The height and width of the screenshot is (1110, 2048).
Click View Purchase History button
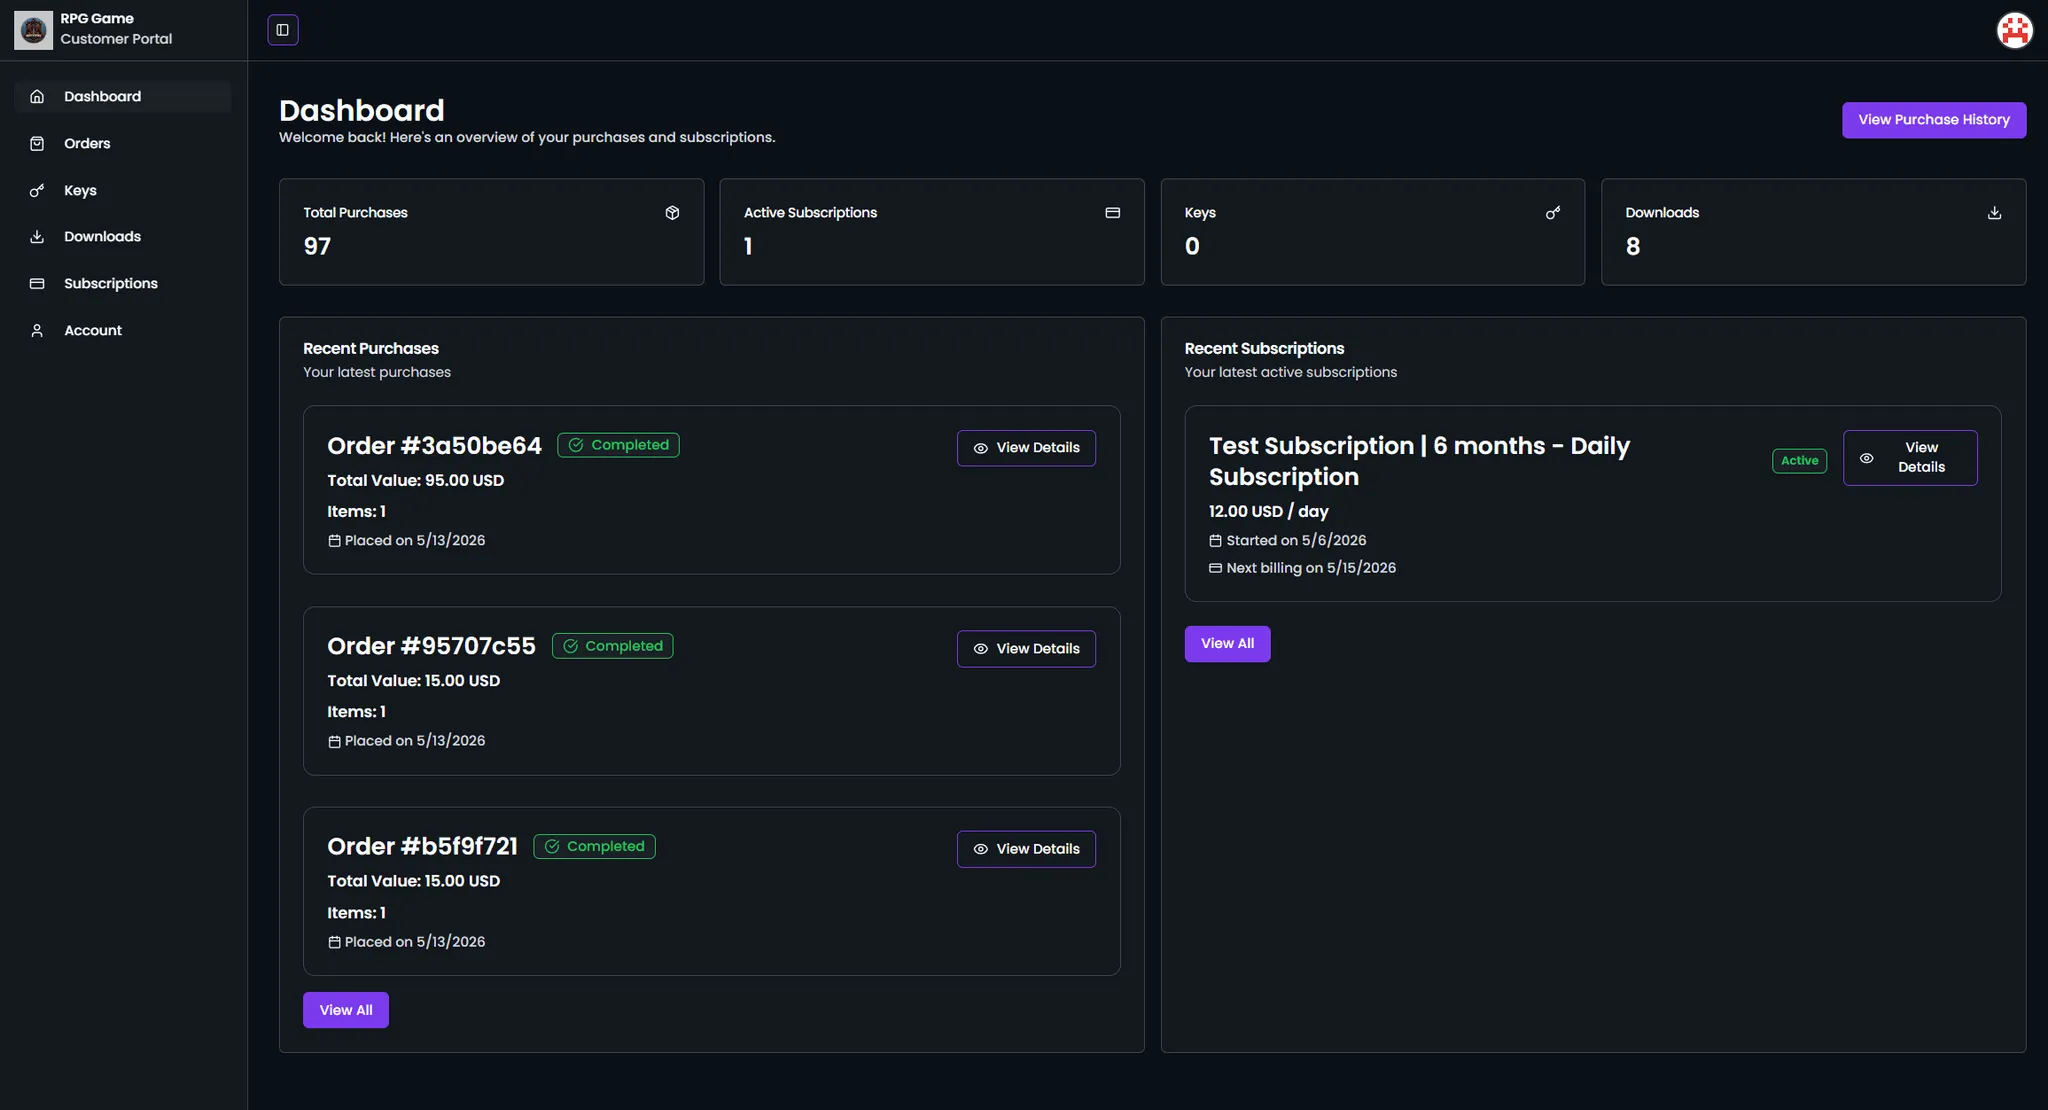coord(1933,120)
